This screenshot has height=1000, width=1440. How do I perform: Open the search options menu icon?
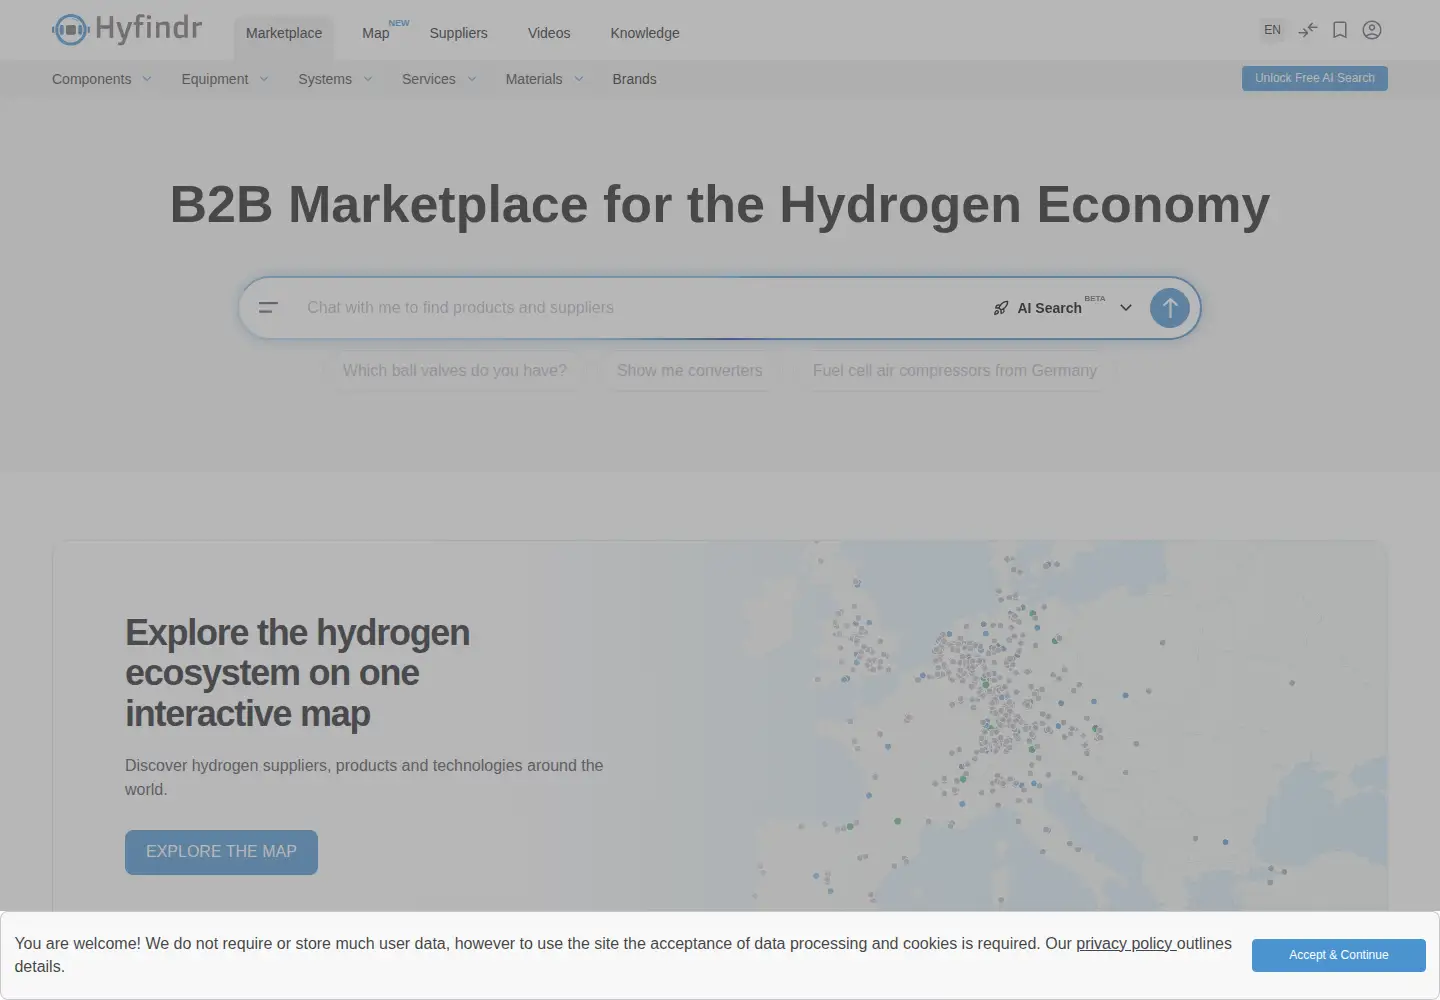click(x=268, y=308)
